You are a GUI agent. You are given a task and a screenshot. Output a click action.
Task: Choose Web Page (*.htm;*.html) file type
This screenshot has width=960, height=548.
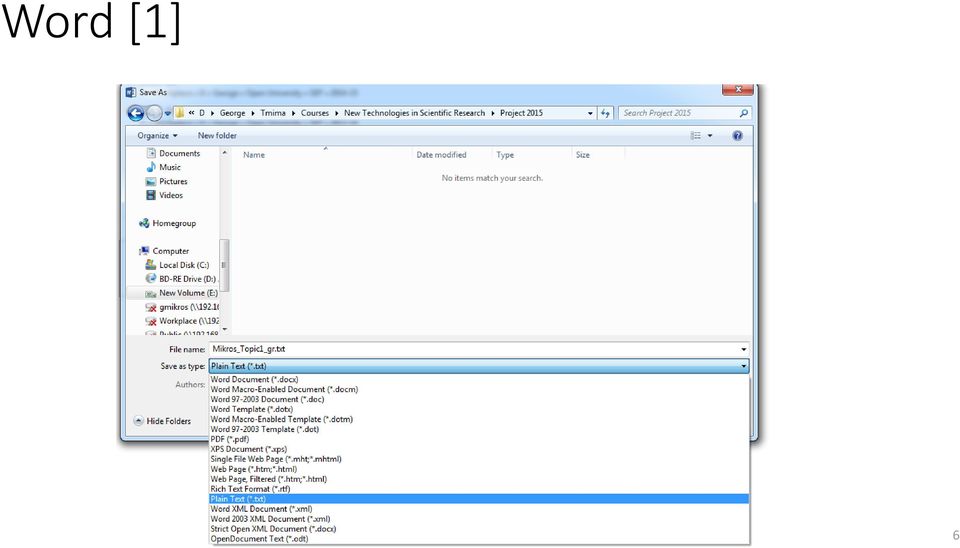[479, 469]
